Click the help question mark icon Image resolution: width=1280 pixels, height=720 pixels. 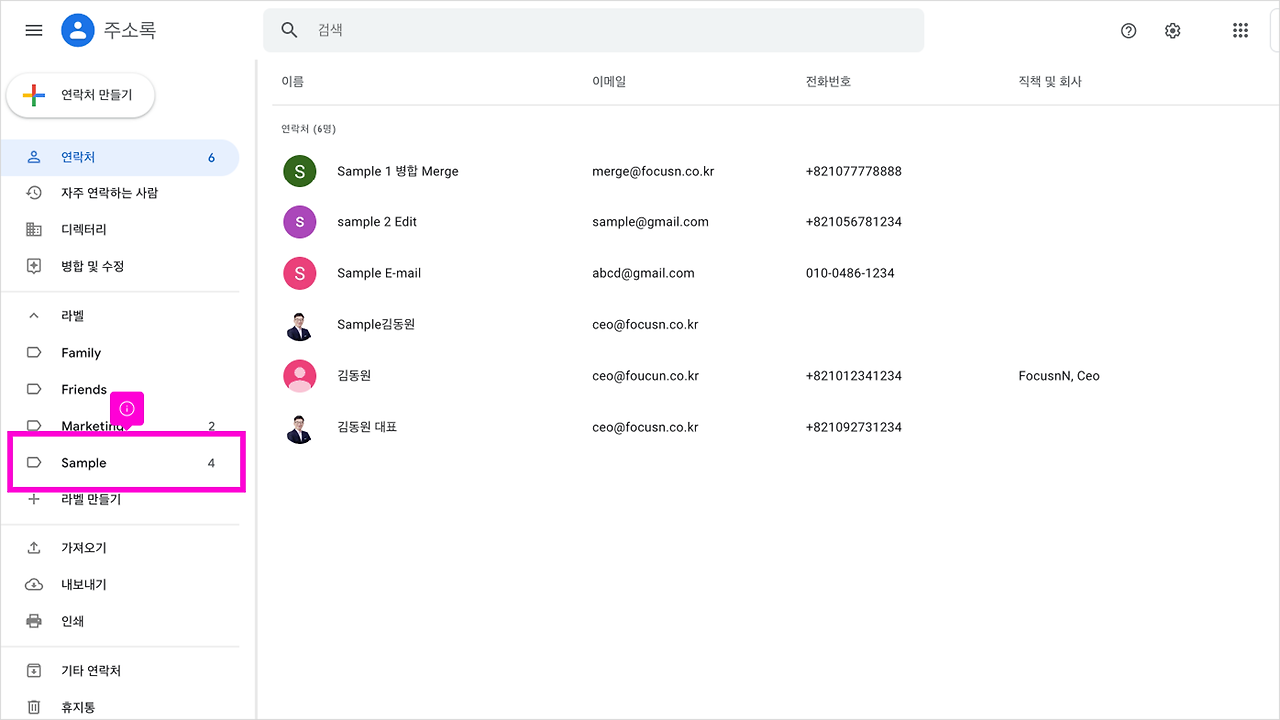[x=1128, y=30]
